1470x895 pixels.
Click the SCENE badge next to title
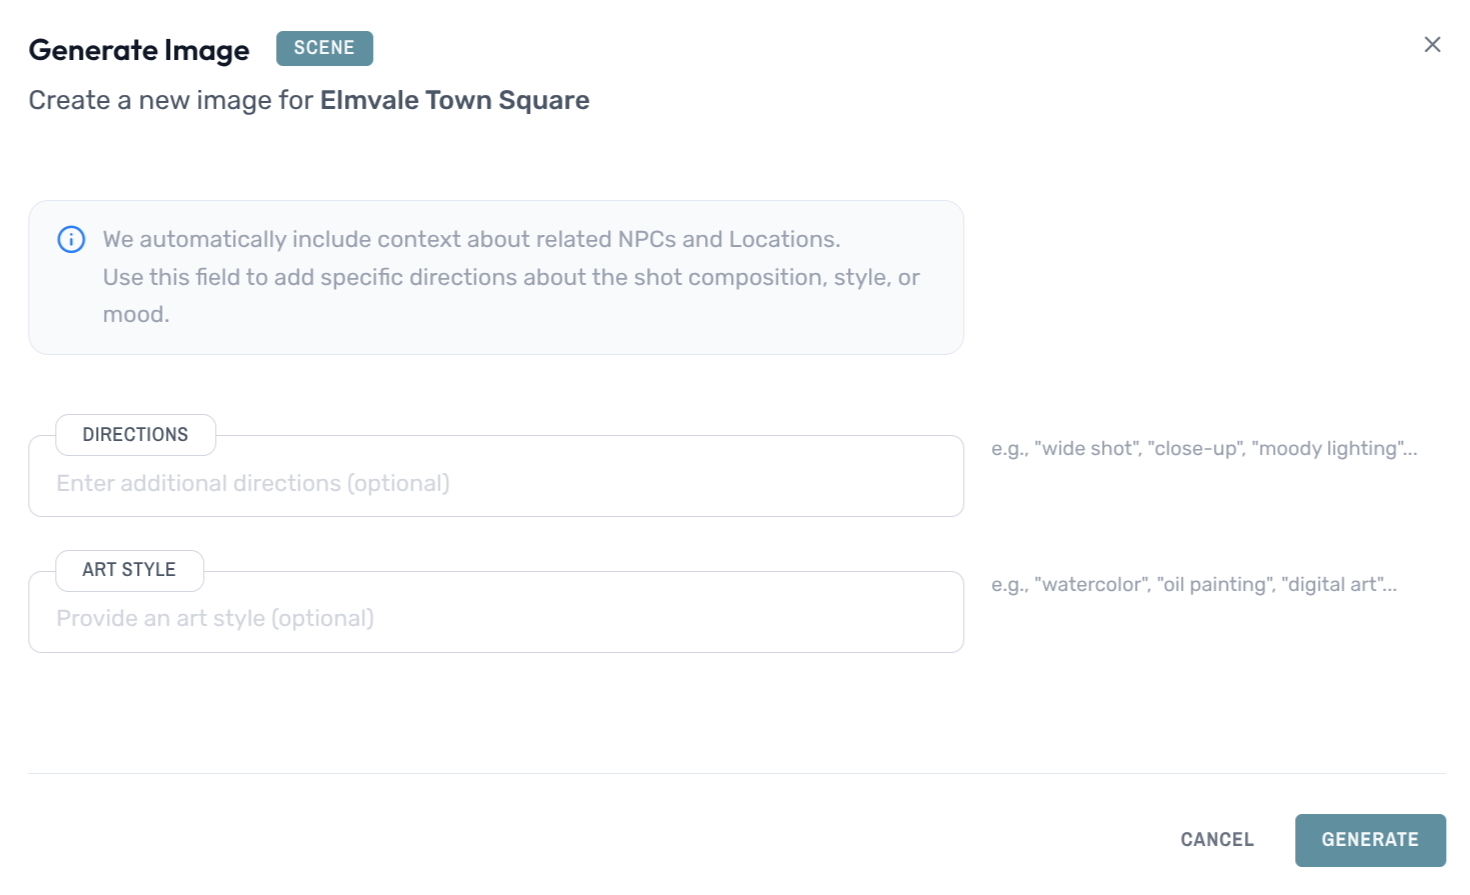tap(324, 48)
